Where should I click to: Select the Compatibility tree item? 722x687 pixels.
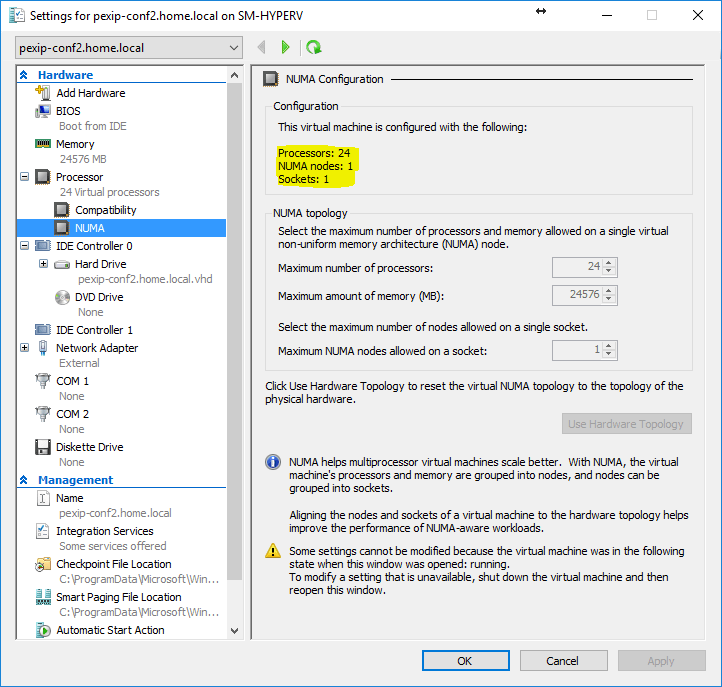point(106,210)
